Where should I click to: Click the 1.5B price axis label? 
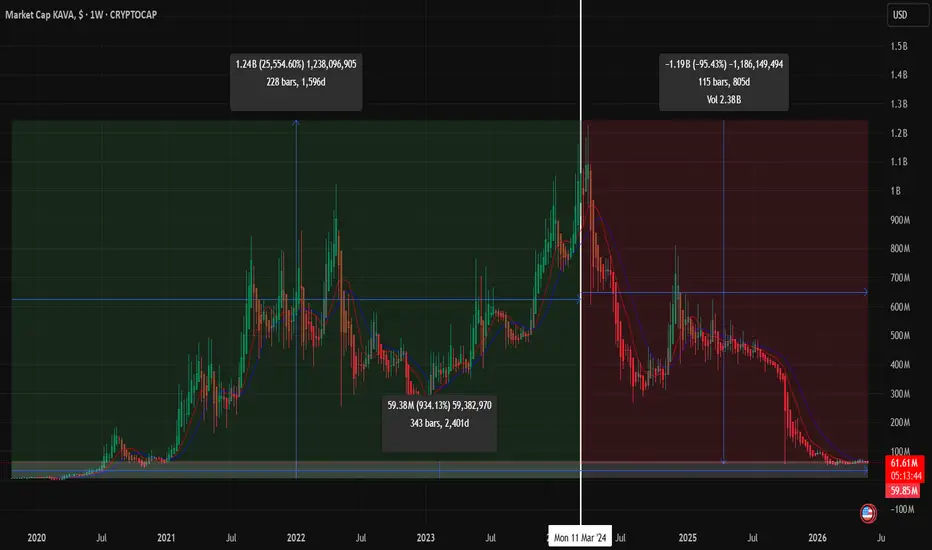click(899, 46)
